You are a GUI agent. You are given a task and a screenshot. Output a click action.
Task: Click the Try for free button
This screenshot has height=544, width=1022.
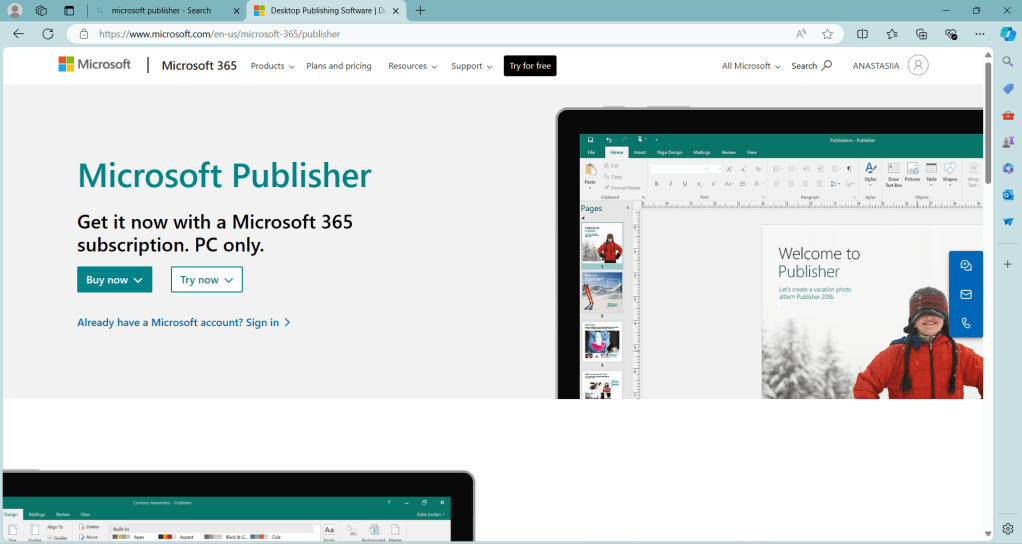[530, 66]
